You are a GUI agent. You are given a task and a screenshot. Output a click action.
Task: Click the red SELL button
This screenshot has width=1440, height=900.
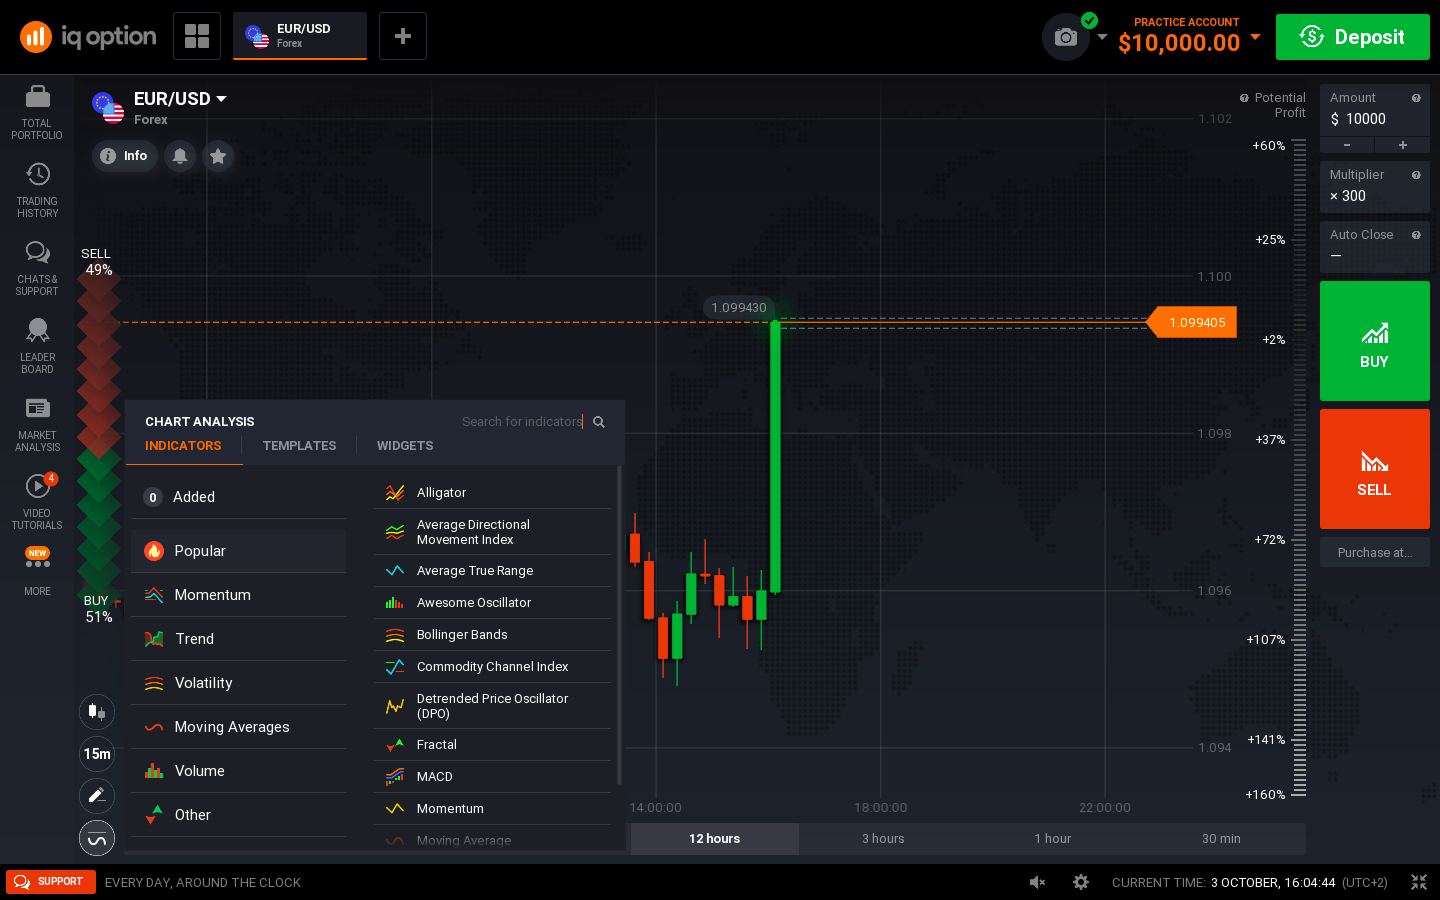click(x=1375, y=469)
